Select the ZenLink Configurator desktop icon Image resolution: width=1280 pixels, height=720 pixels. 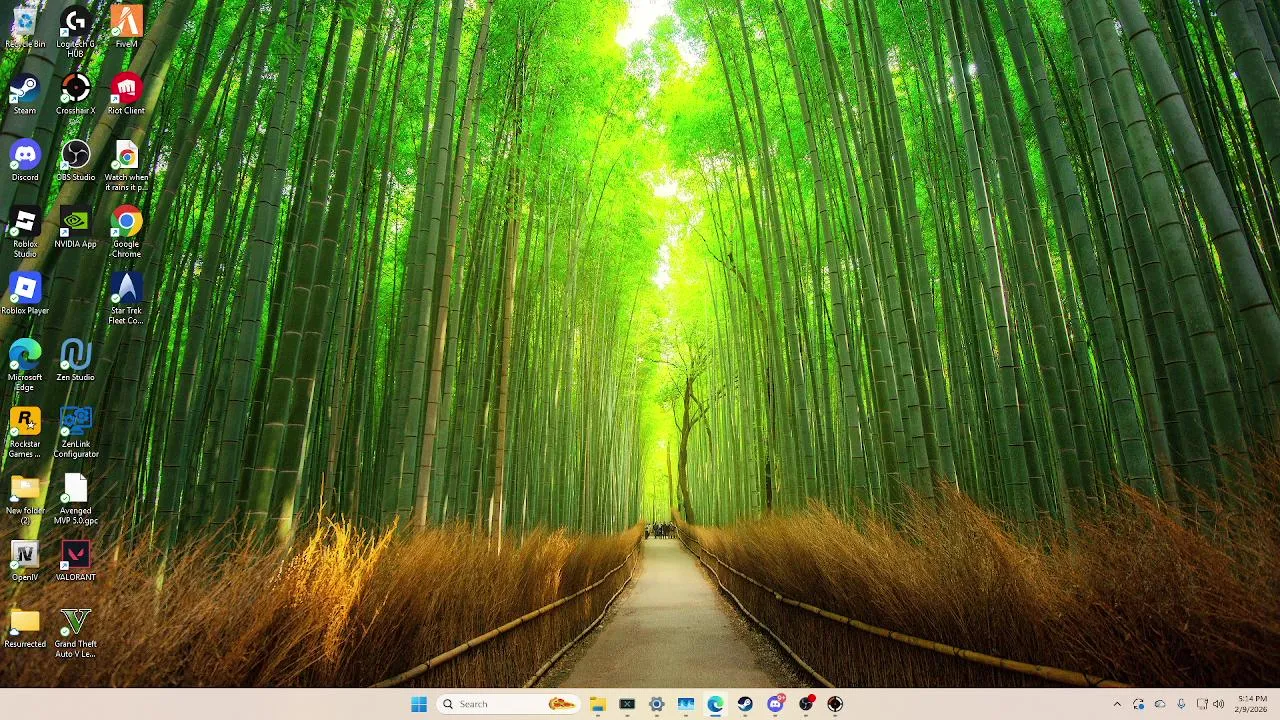coord(75,433)
